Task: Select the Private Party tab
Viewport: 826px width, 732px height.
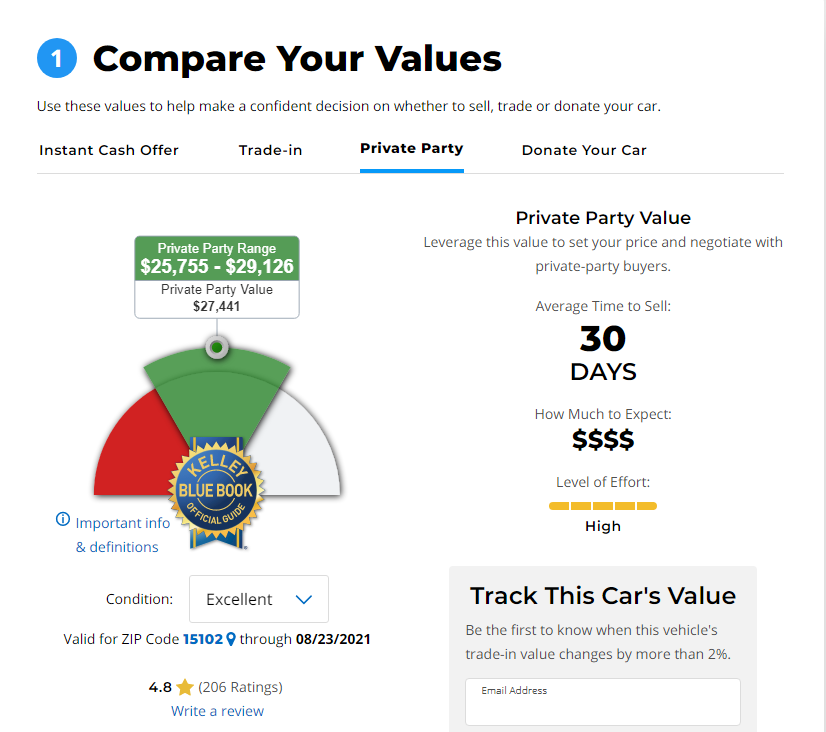Action: click(411, 148)
